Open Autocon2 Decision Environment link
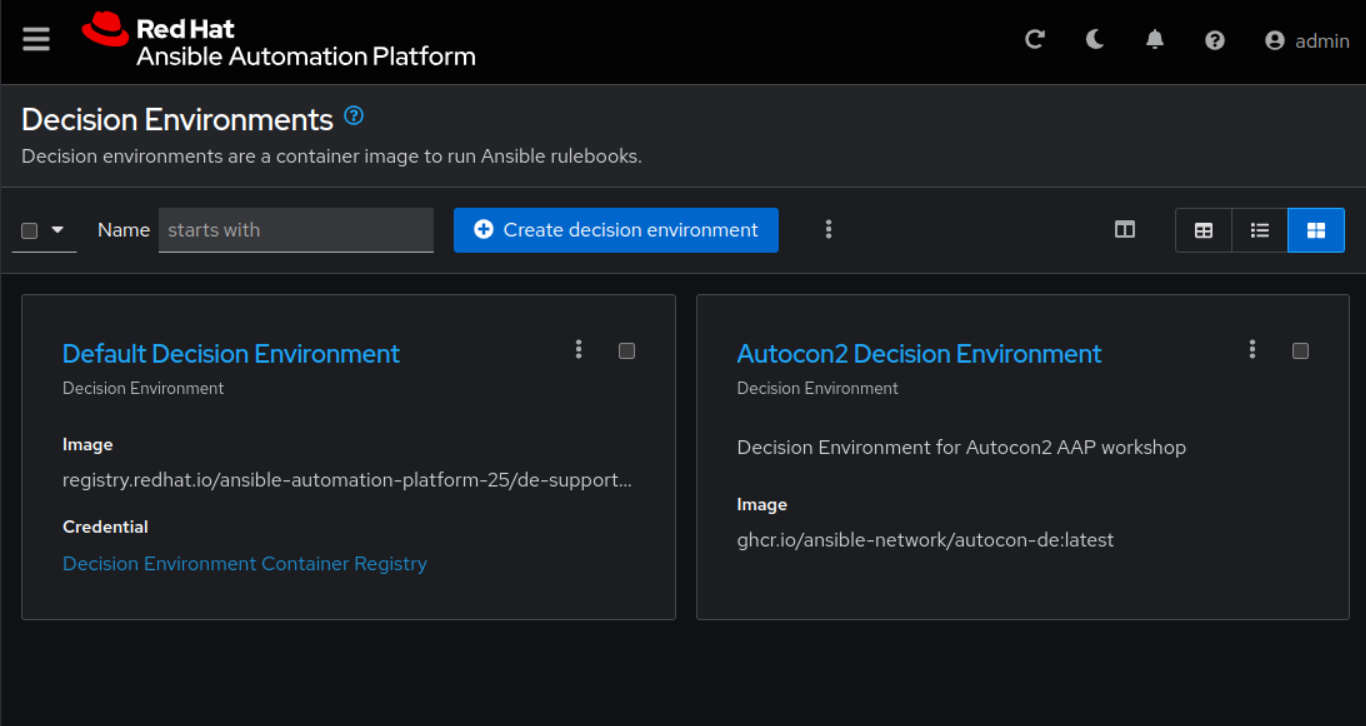 [919, 354]
